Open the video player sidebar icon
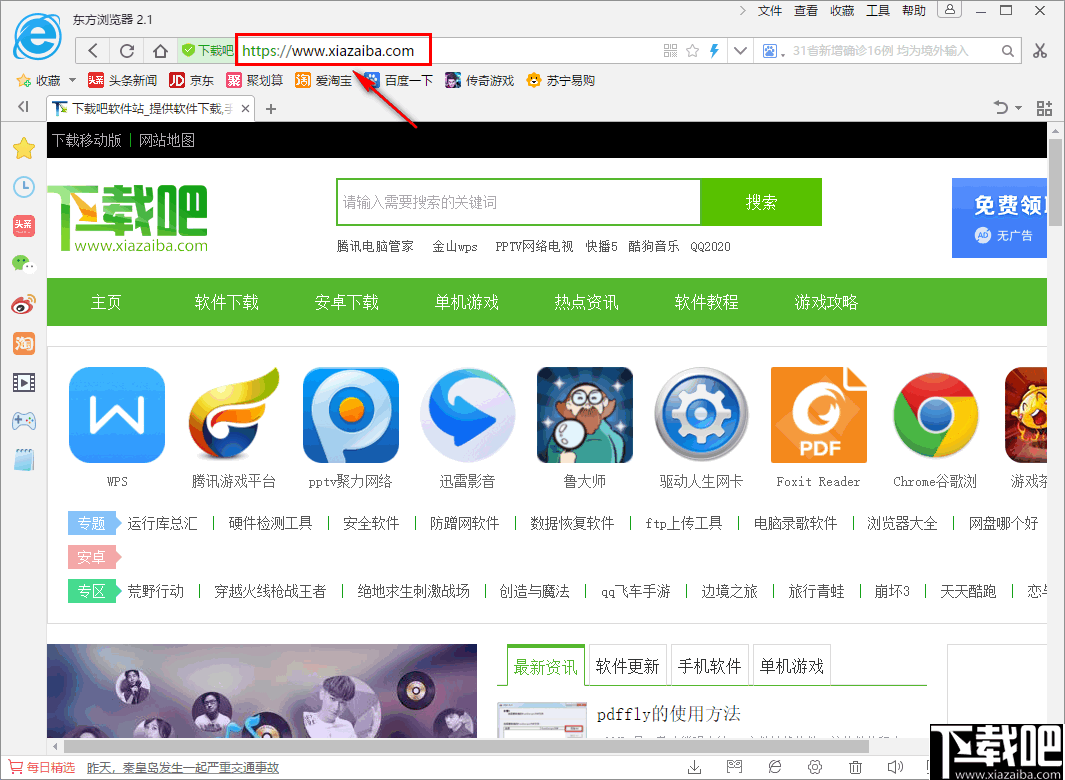Viewport: 1065px width, 780px height. 24,381
